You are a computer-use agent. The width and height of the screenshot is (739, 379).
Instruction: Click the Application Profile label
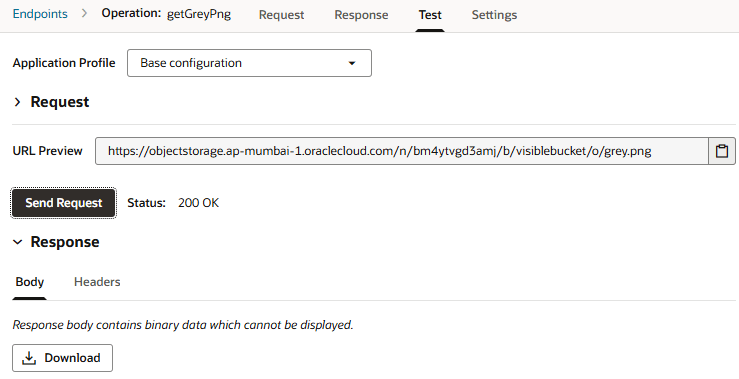click(64, 63)
